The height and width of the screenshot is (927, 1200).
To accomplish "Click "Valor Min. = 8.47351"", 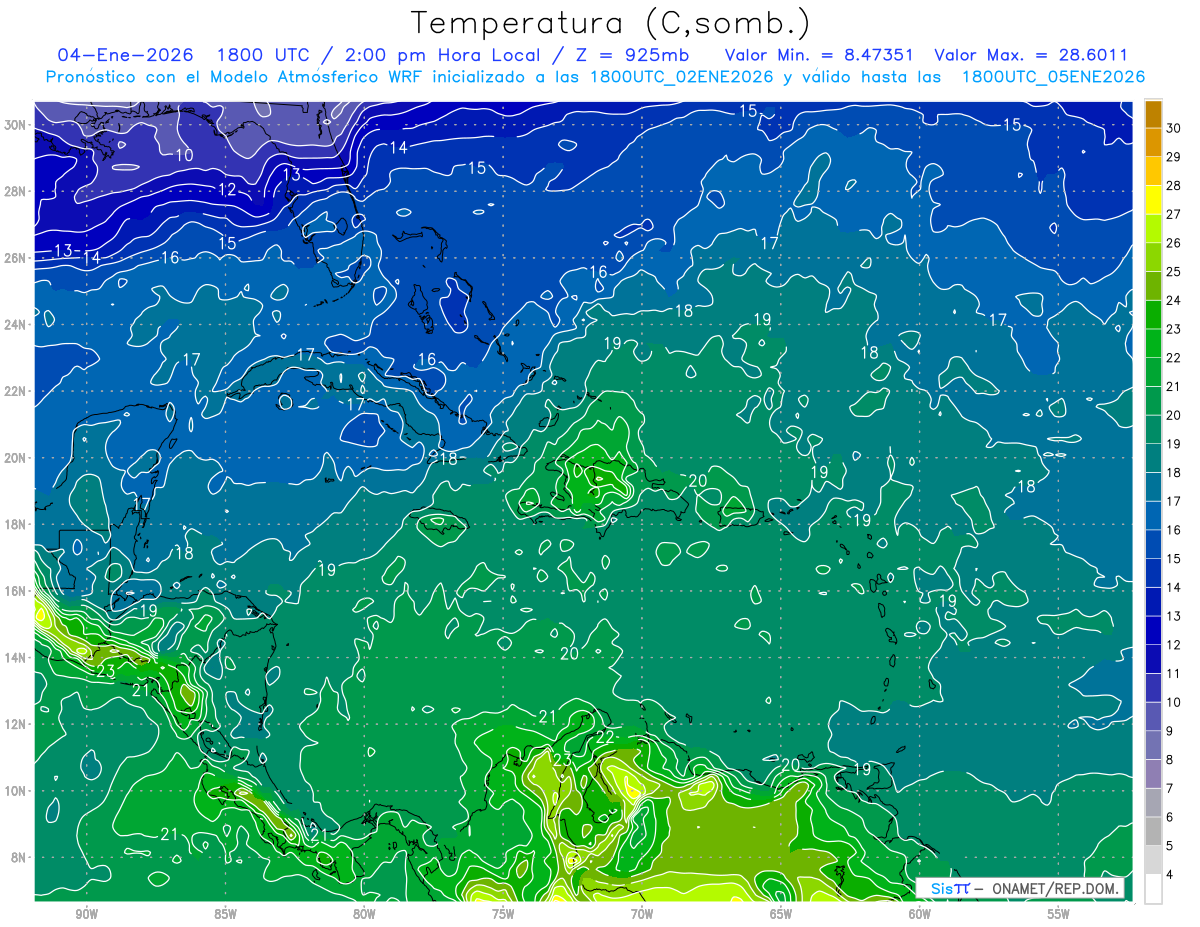I will pos(819,56).
